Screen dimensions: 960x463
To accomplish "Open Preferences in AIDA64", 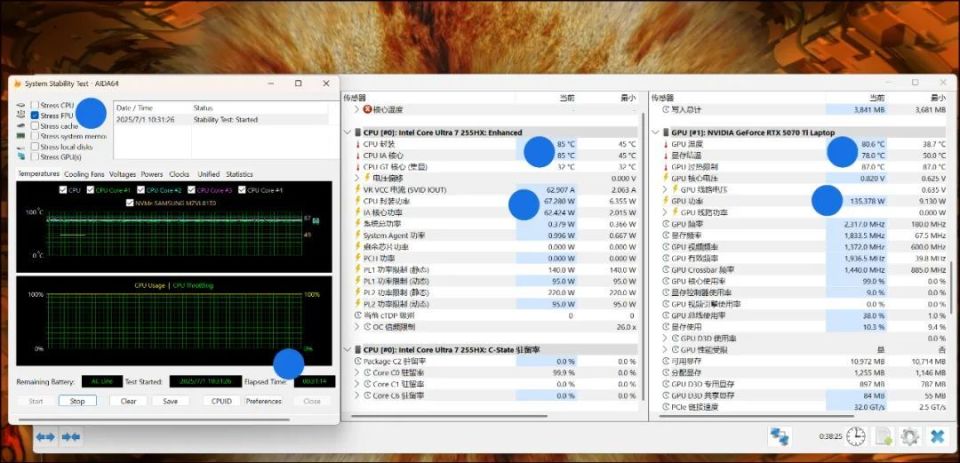I will [x=264, y=401].
